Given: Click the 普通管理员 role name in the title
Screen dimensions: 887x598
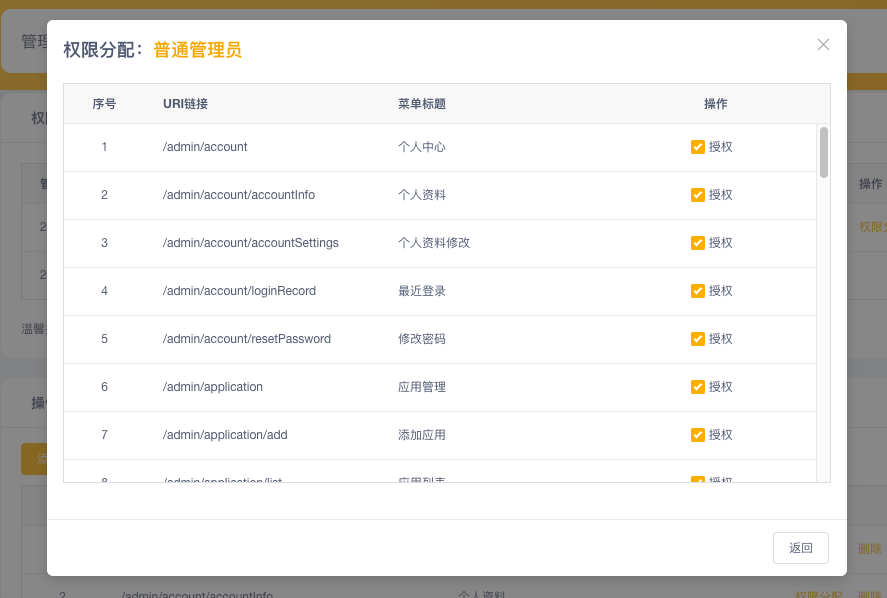Looking at the screenshot, I should click(x=197, y=50).
